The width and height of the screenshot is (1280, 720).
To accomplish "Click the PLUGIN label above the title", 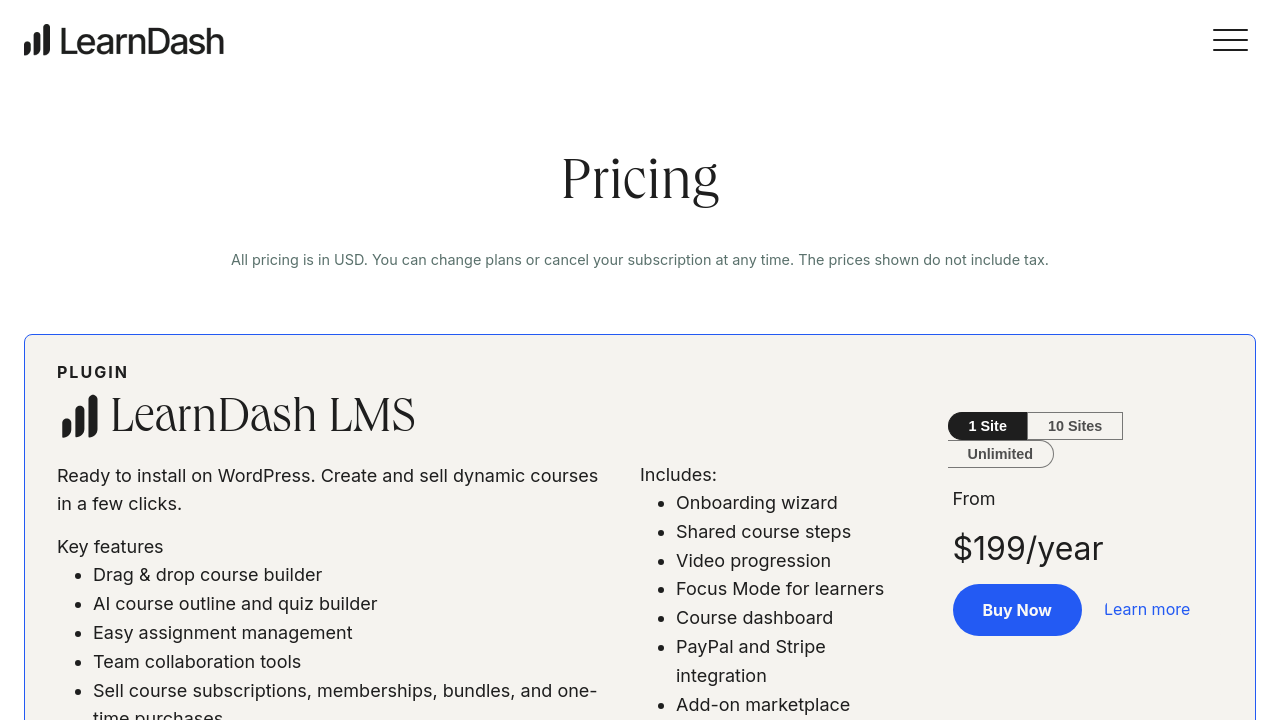I will 93,372.
